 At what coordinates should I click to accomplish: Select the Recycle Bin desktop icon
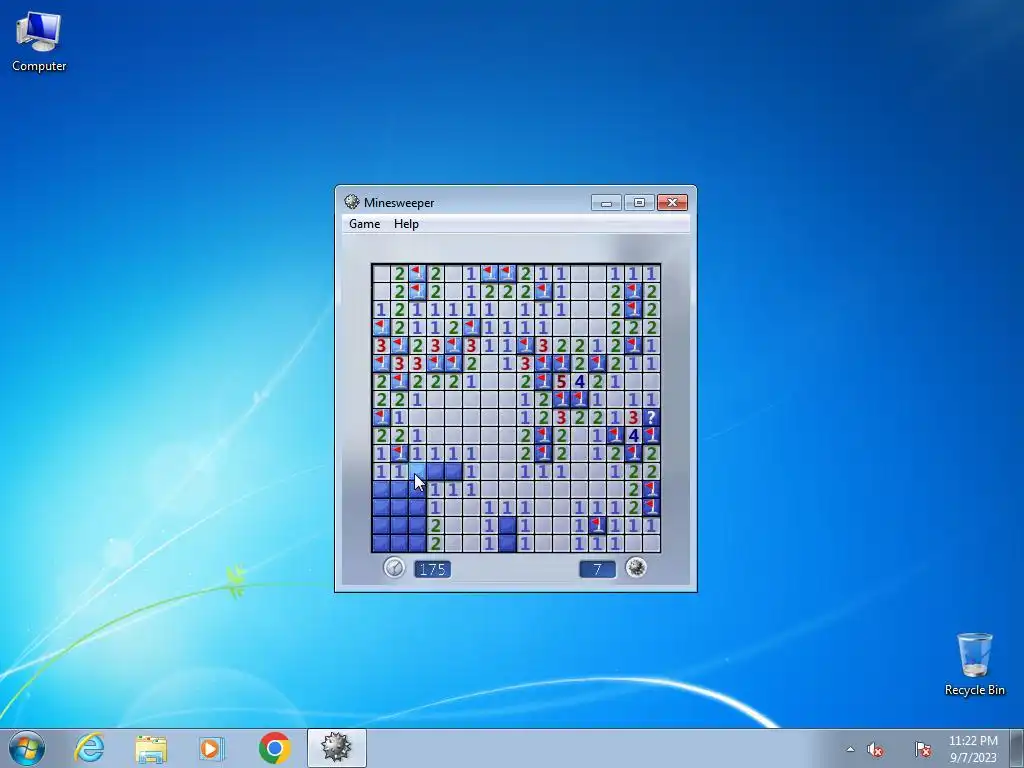coord(974,664)
